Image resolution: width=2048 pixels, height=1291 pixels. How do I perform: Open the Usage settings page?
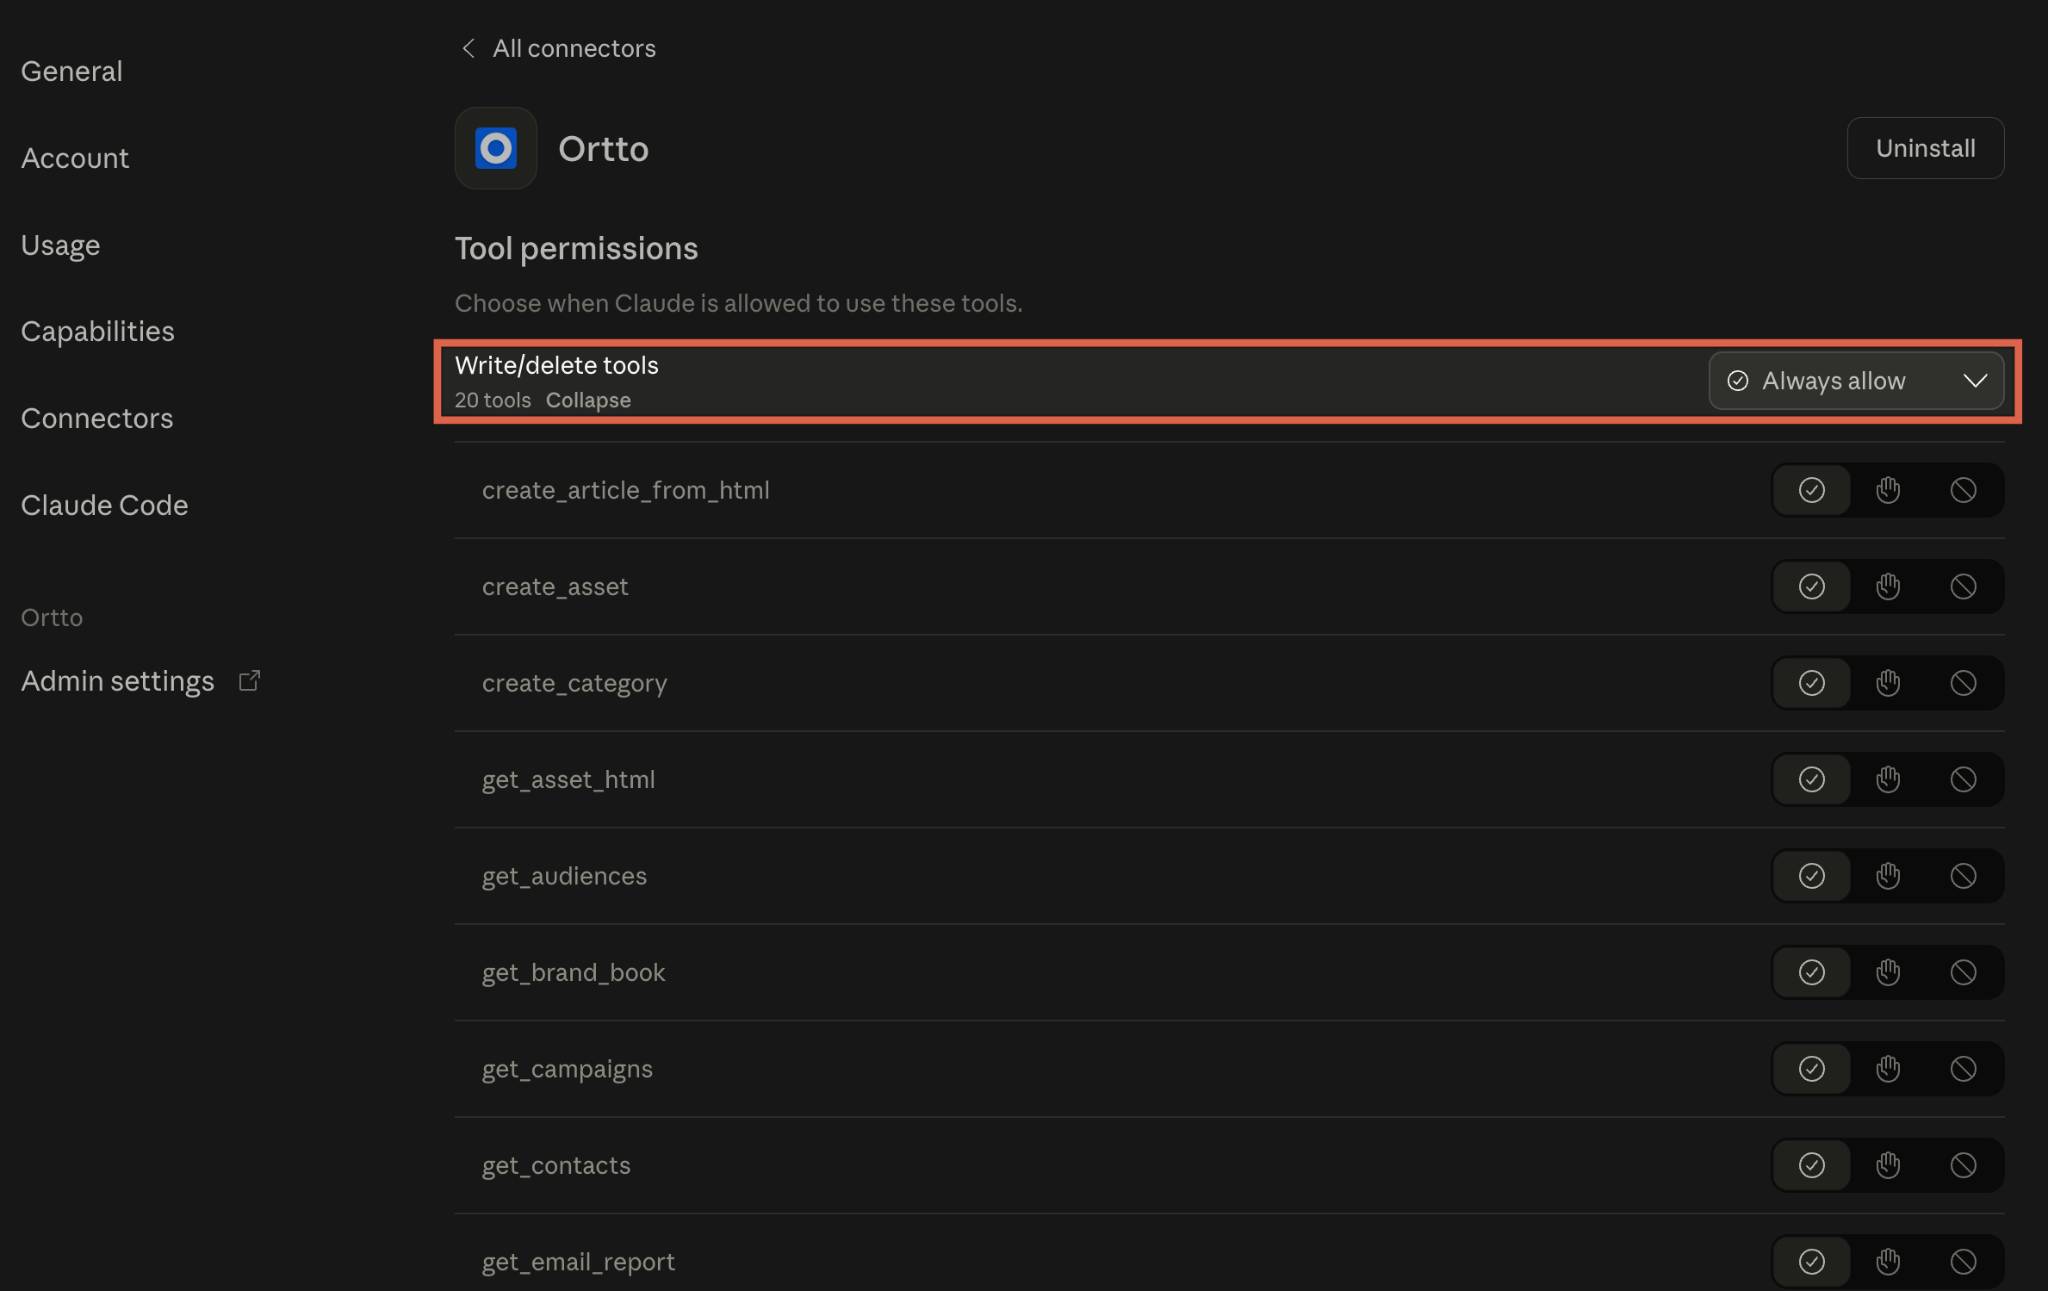[x=60, y=245]
